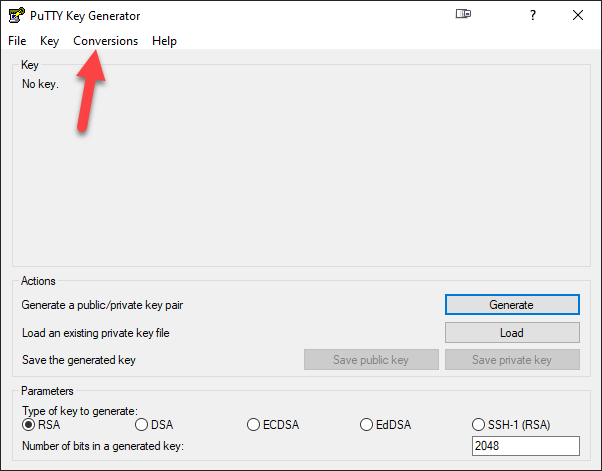Viewport: 602px width, 471px height.
Task: Click the question mark help button
Action: 533,15
